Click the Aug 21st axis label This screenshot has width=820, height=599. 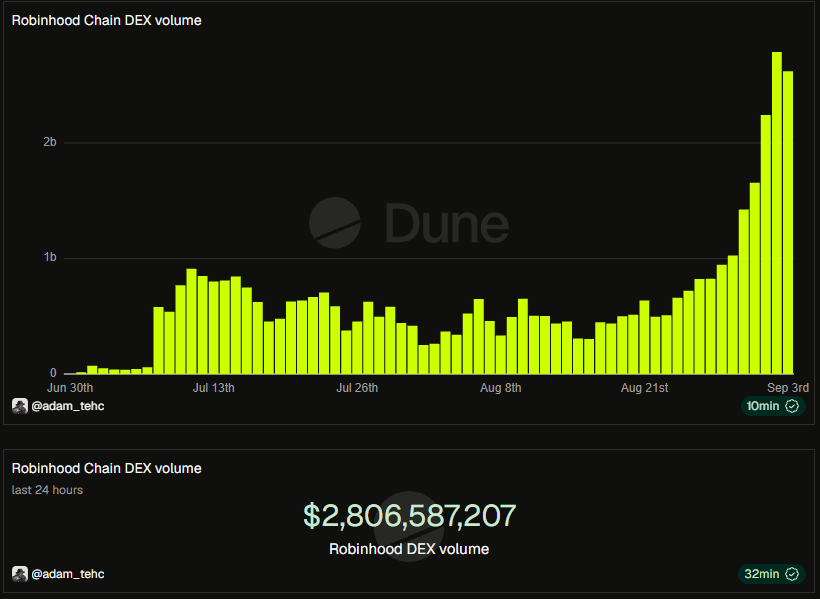point(644,388)
